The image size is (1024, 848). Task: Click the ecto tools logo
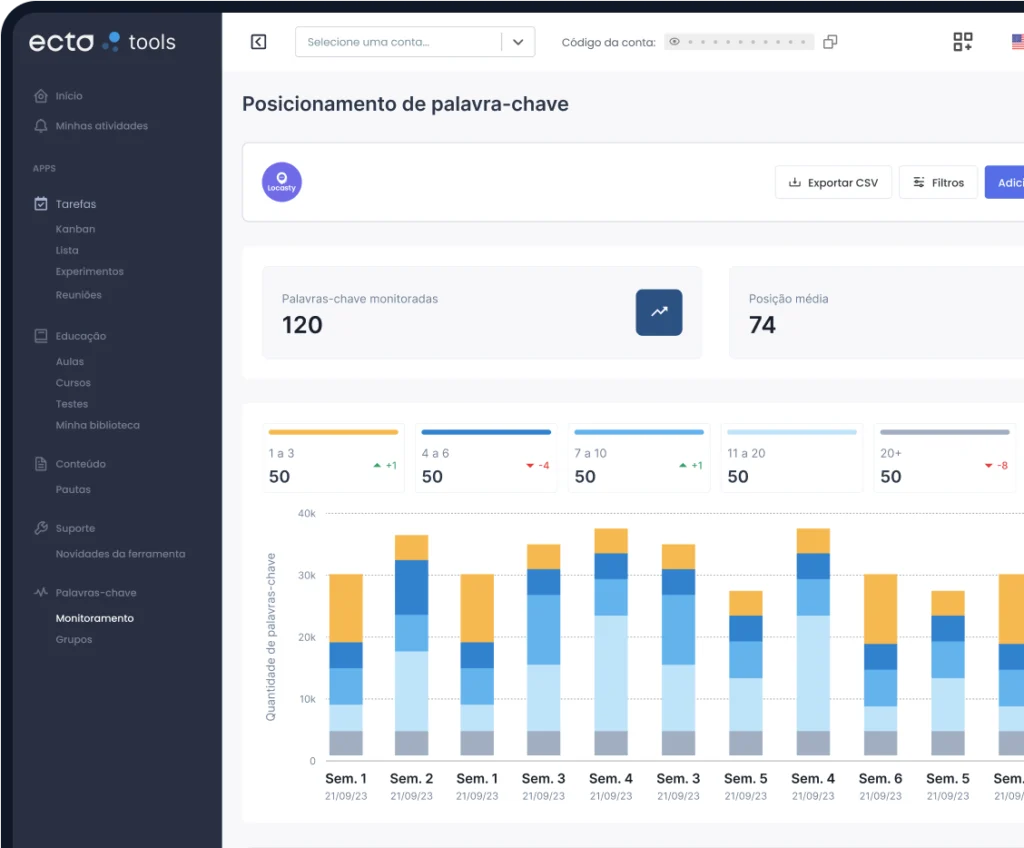click(x=103, y=42)
